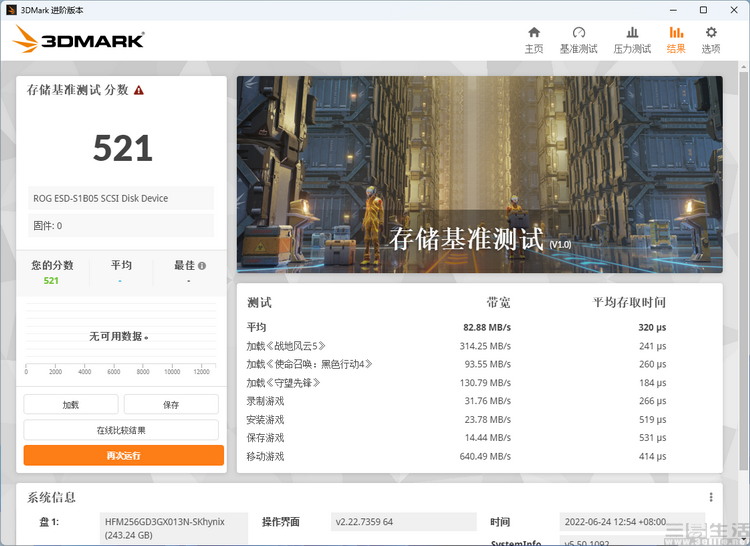This screenshot has height=546, width=750.
Task: Minimize the 3DMark window
Action: pyautogui.click(x=673, y=10)
